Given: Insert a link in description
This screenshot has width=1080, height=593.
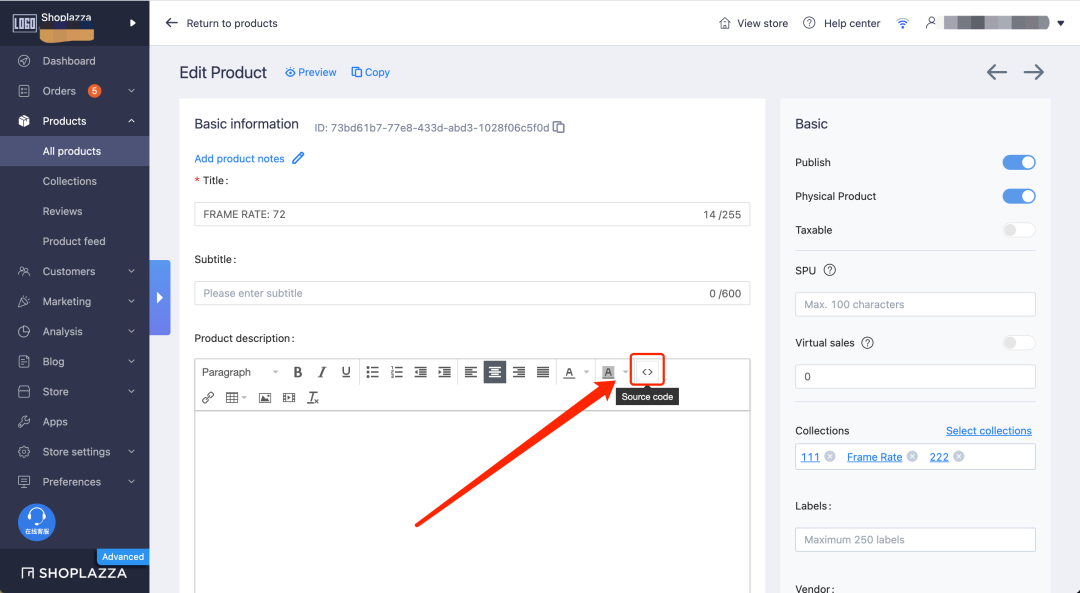Looking at the screenshot, I should point(208,397).
